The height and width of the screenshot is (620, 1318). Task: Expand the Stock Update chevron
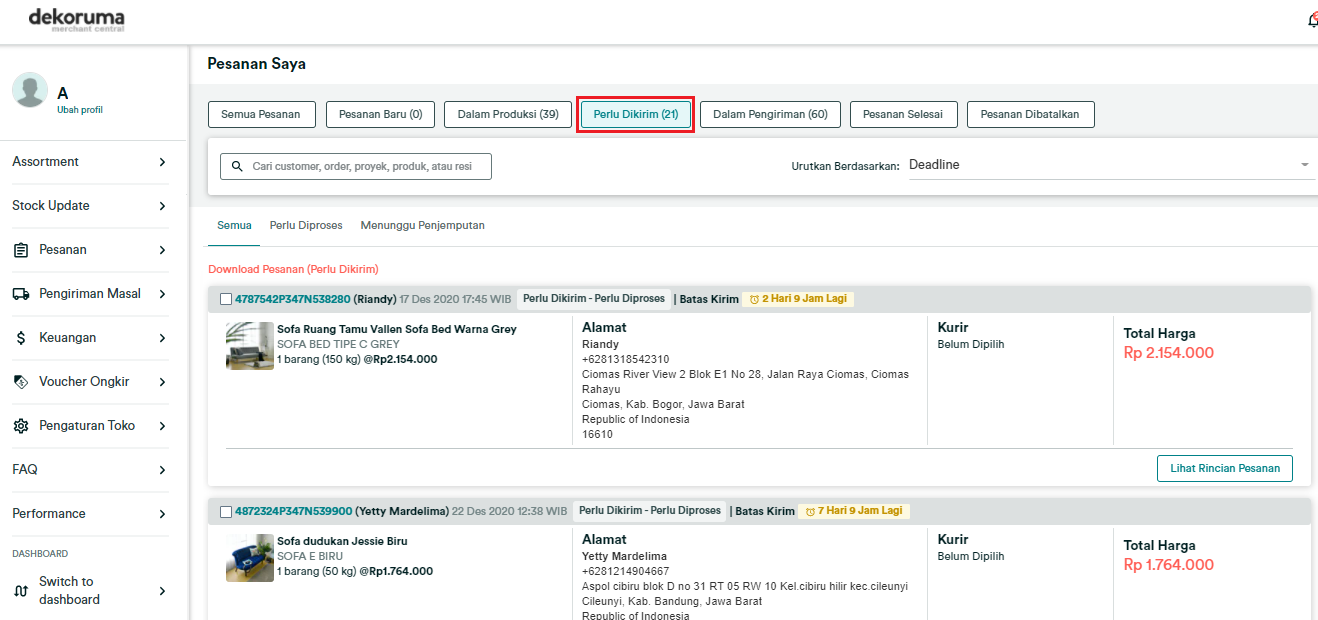[162, 206]
